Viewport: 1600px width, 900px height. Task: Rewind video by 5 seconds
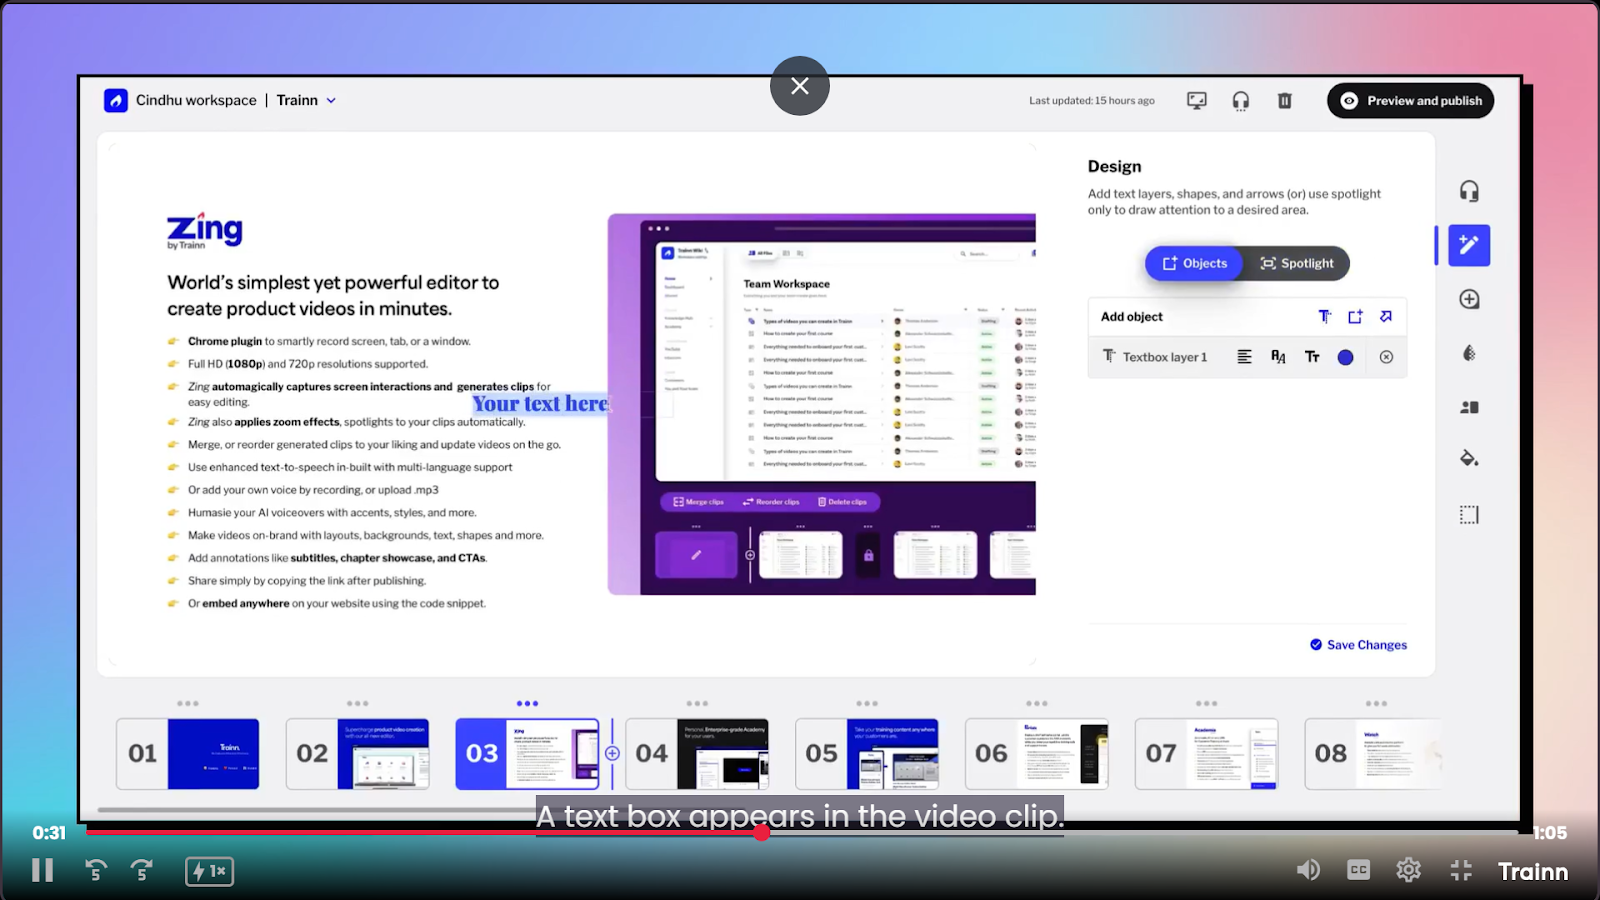96,871
